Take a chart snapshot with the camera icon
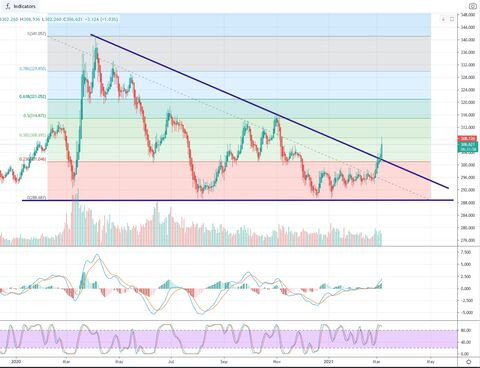Screen dimensions: 480x368 [473, 6]
